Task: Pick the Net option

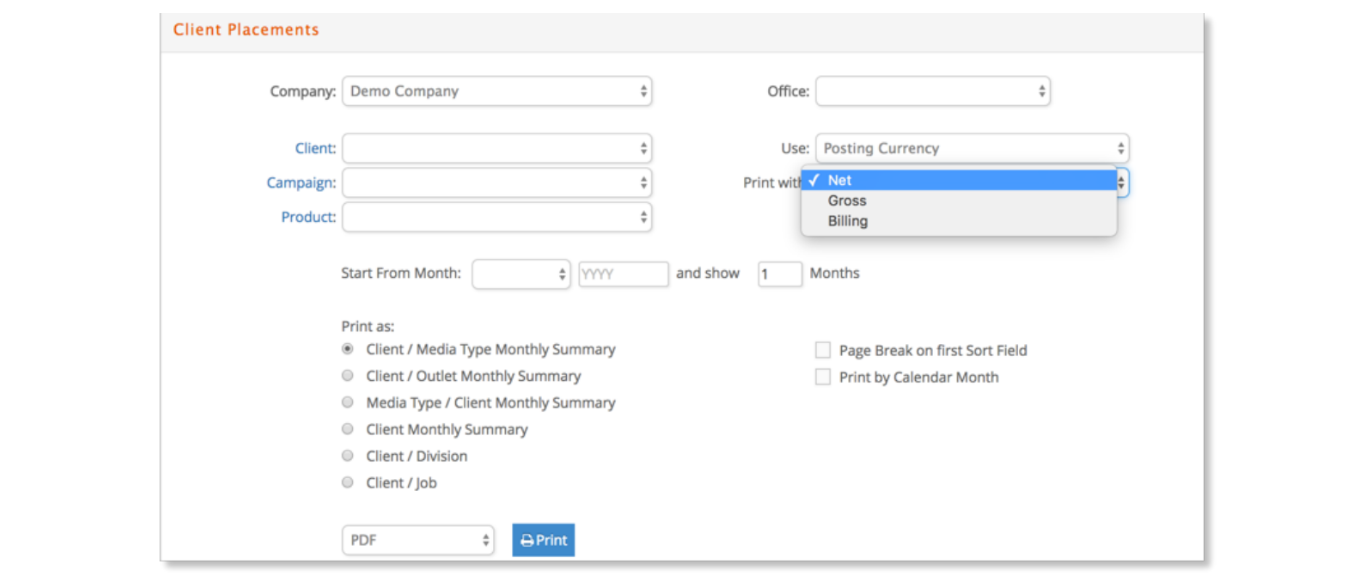Action: (x=840, y=181)
